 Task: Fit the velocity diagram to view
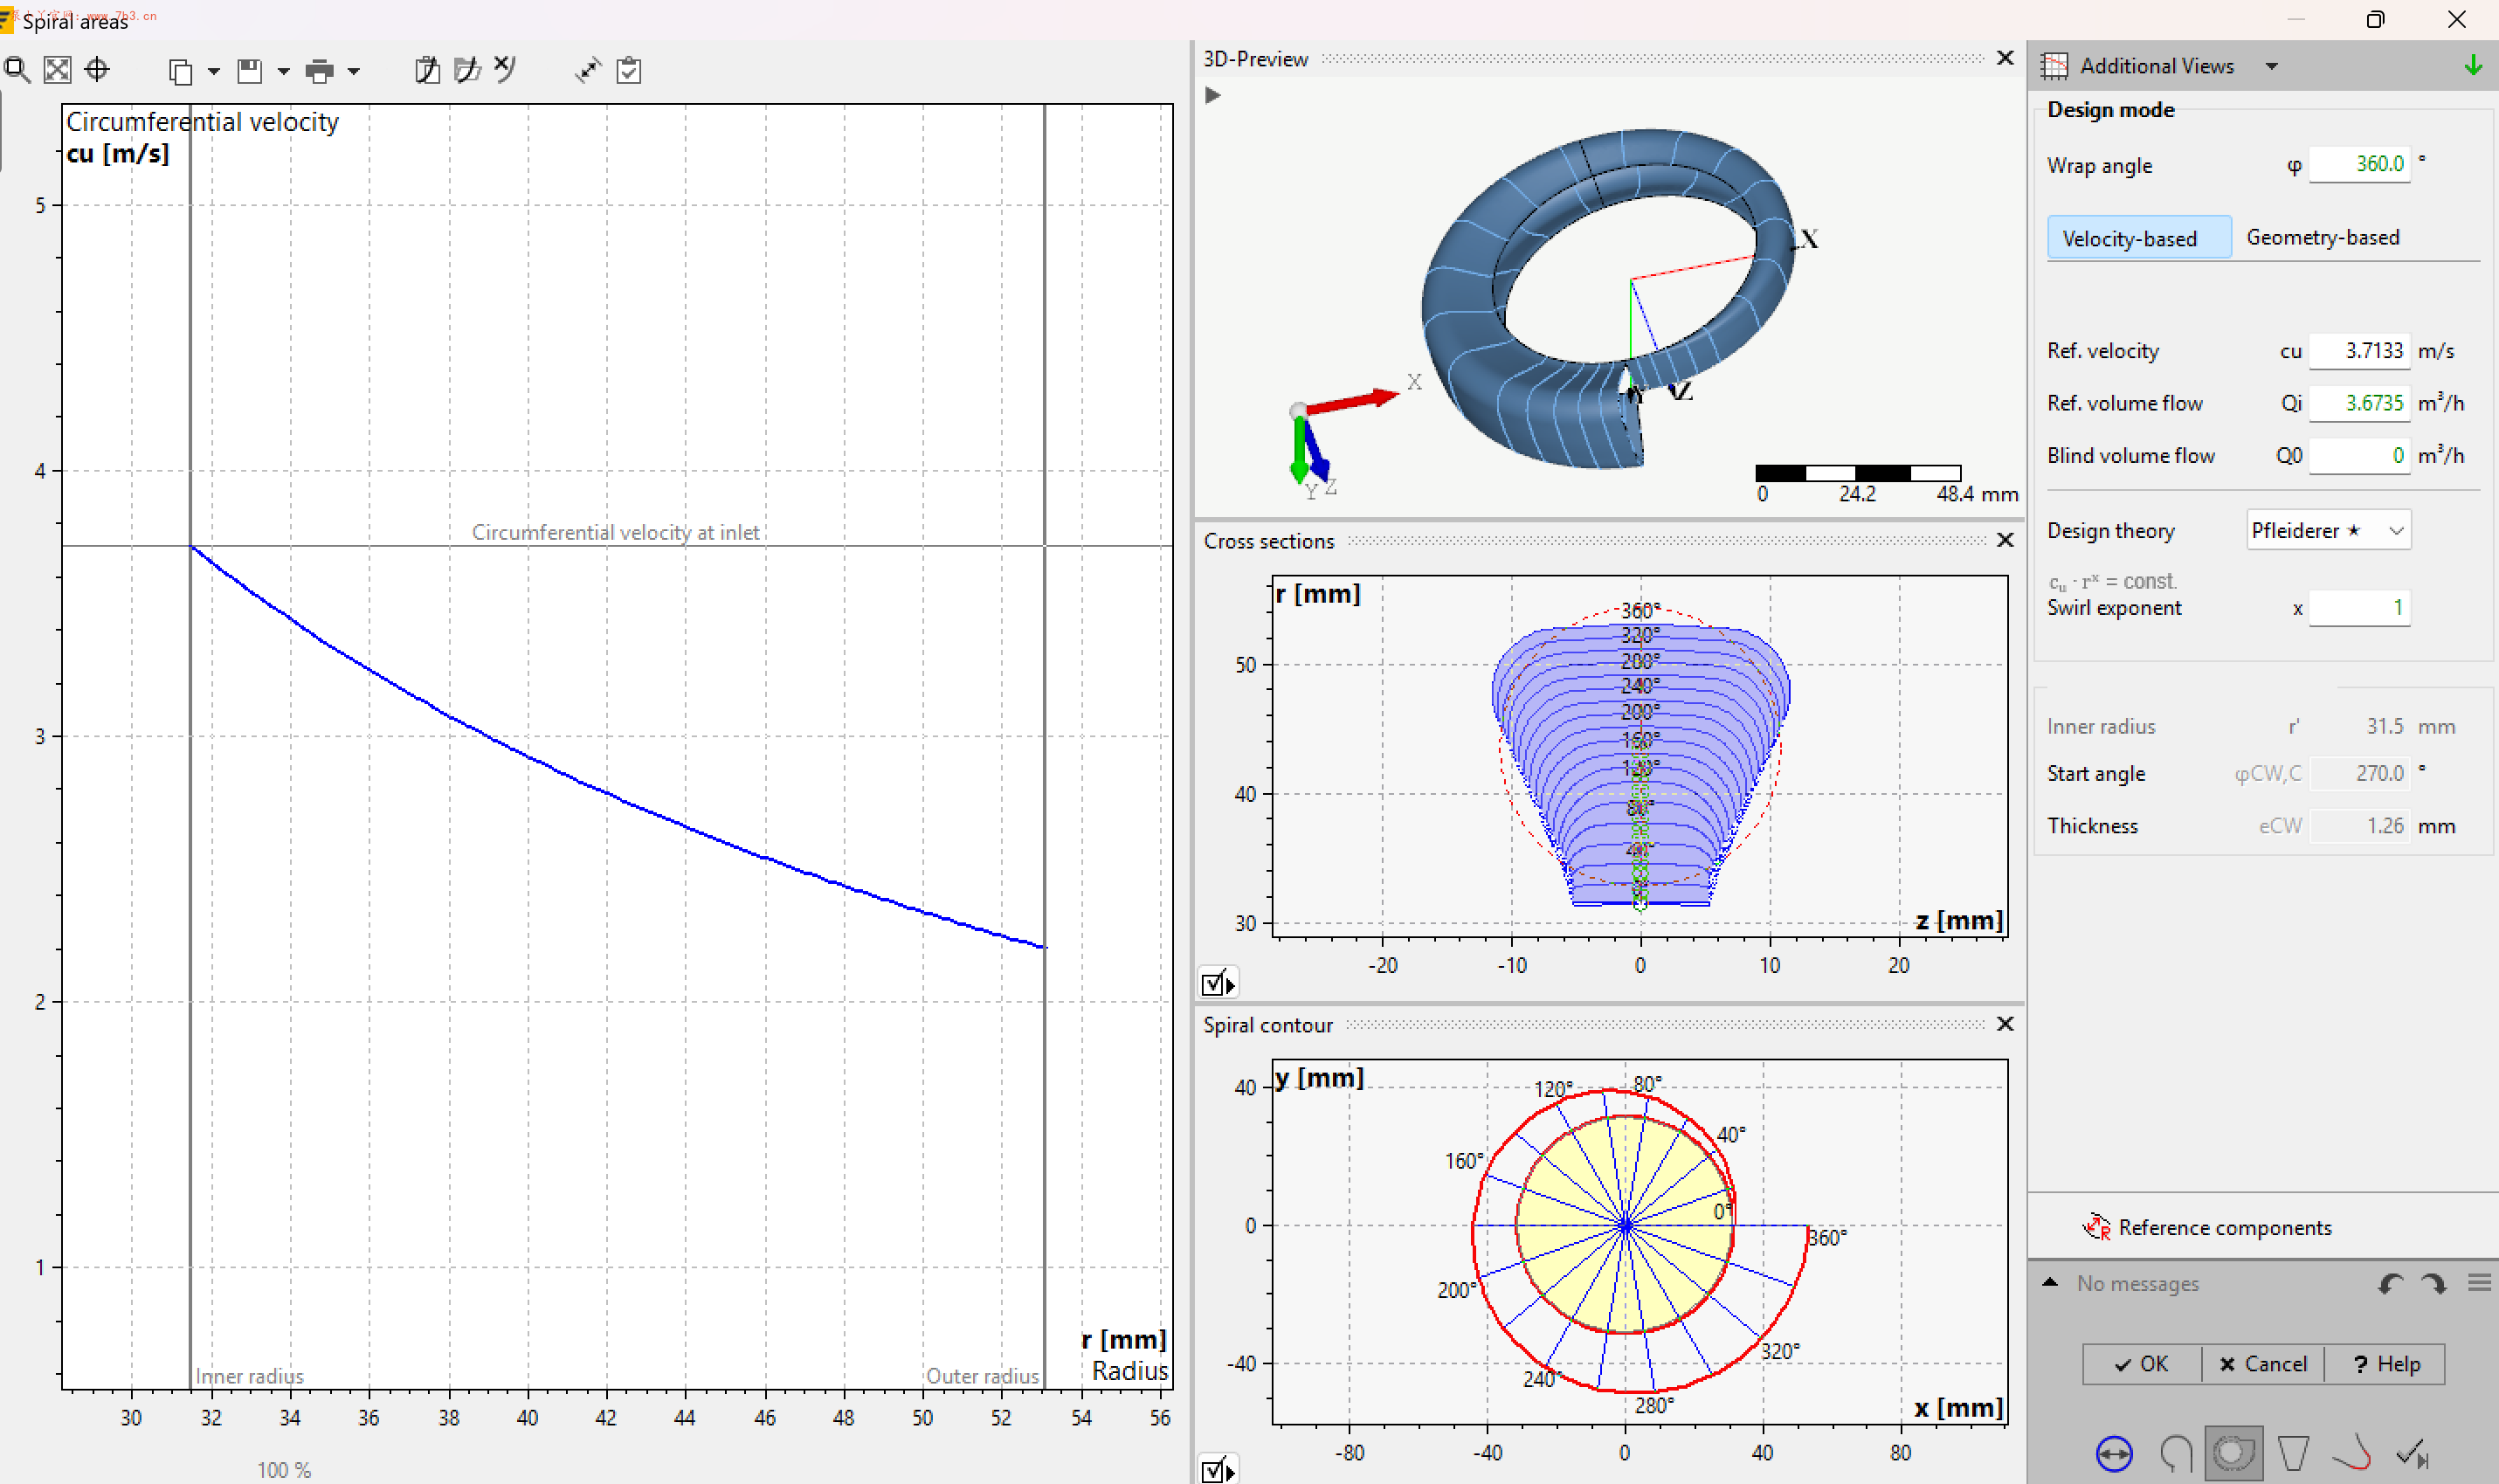pos(57,70)
